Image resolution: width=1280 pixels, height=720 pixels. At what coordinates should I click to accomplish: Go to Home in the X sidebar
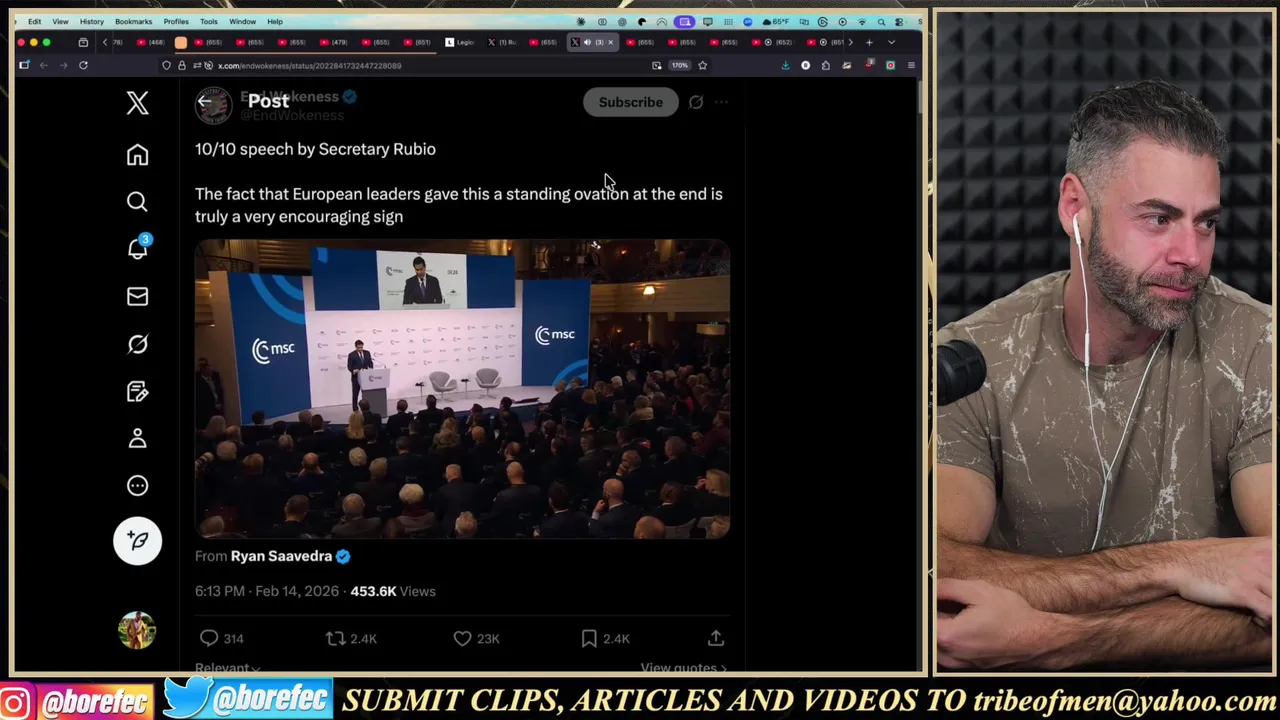point(137,154)
